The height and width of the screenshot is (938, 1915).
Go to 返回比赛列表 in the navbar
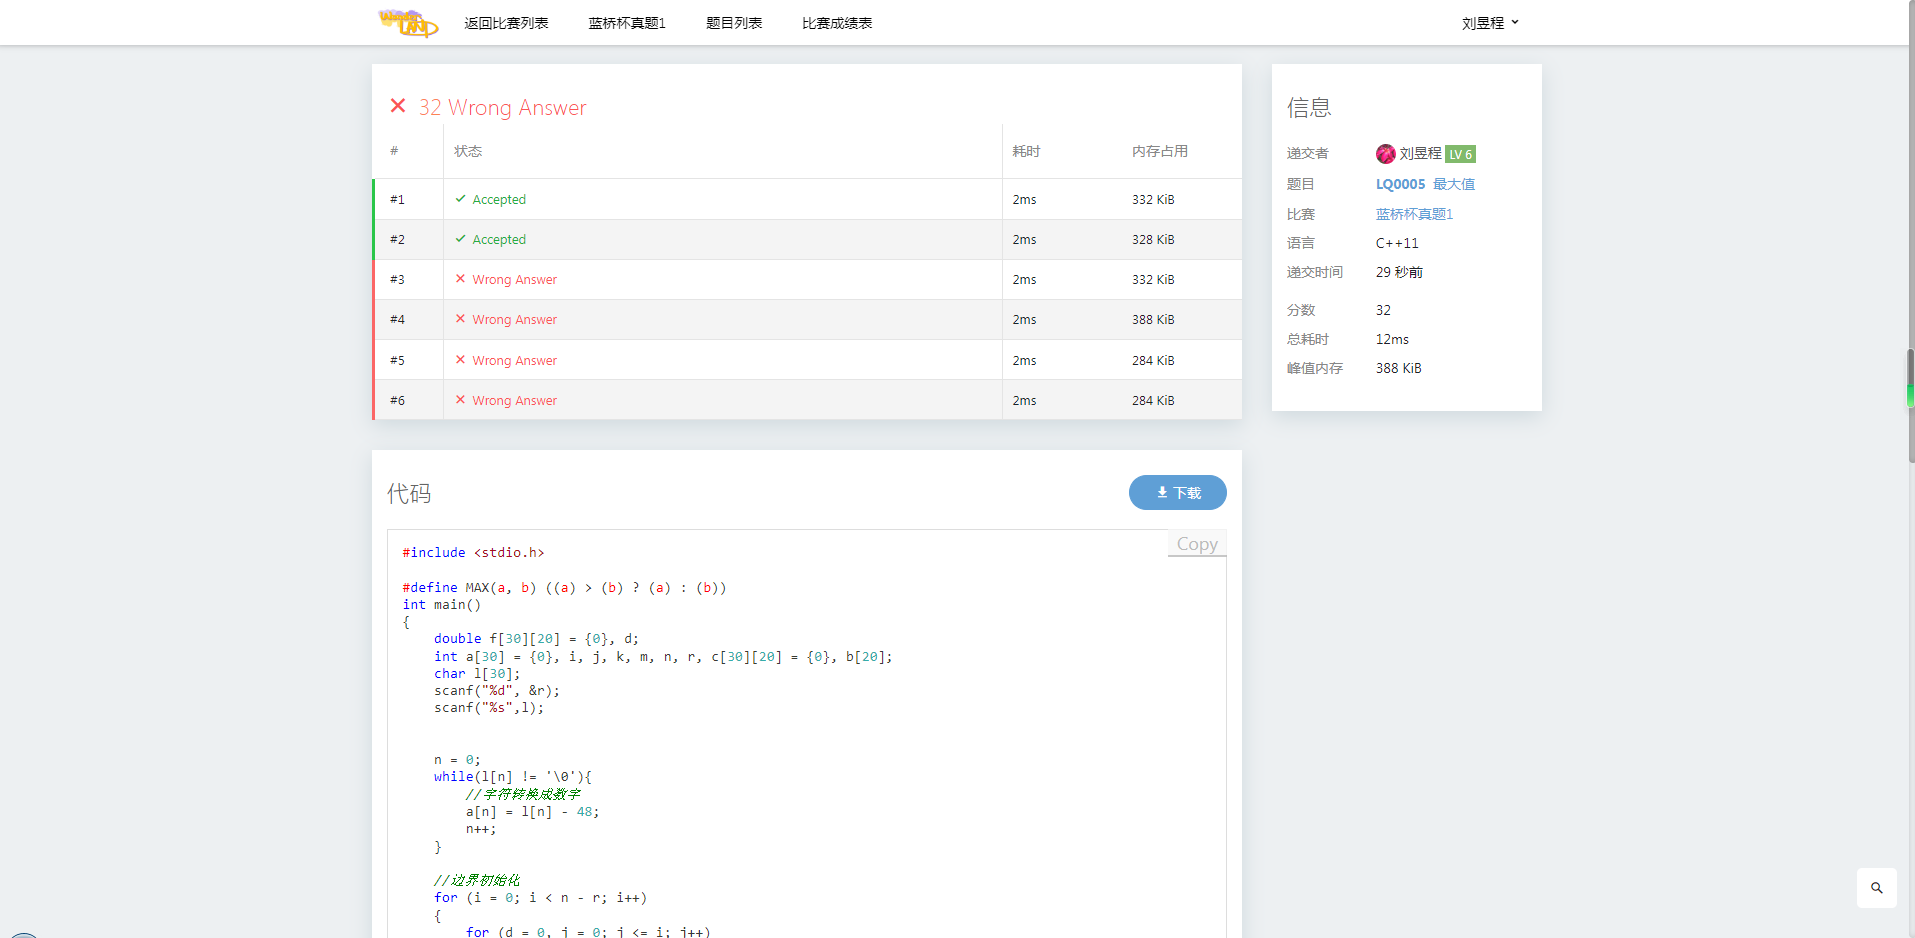pos(506,23)
